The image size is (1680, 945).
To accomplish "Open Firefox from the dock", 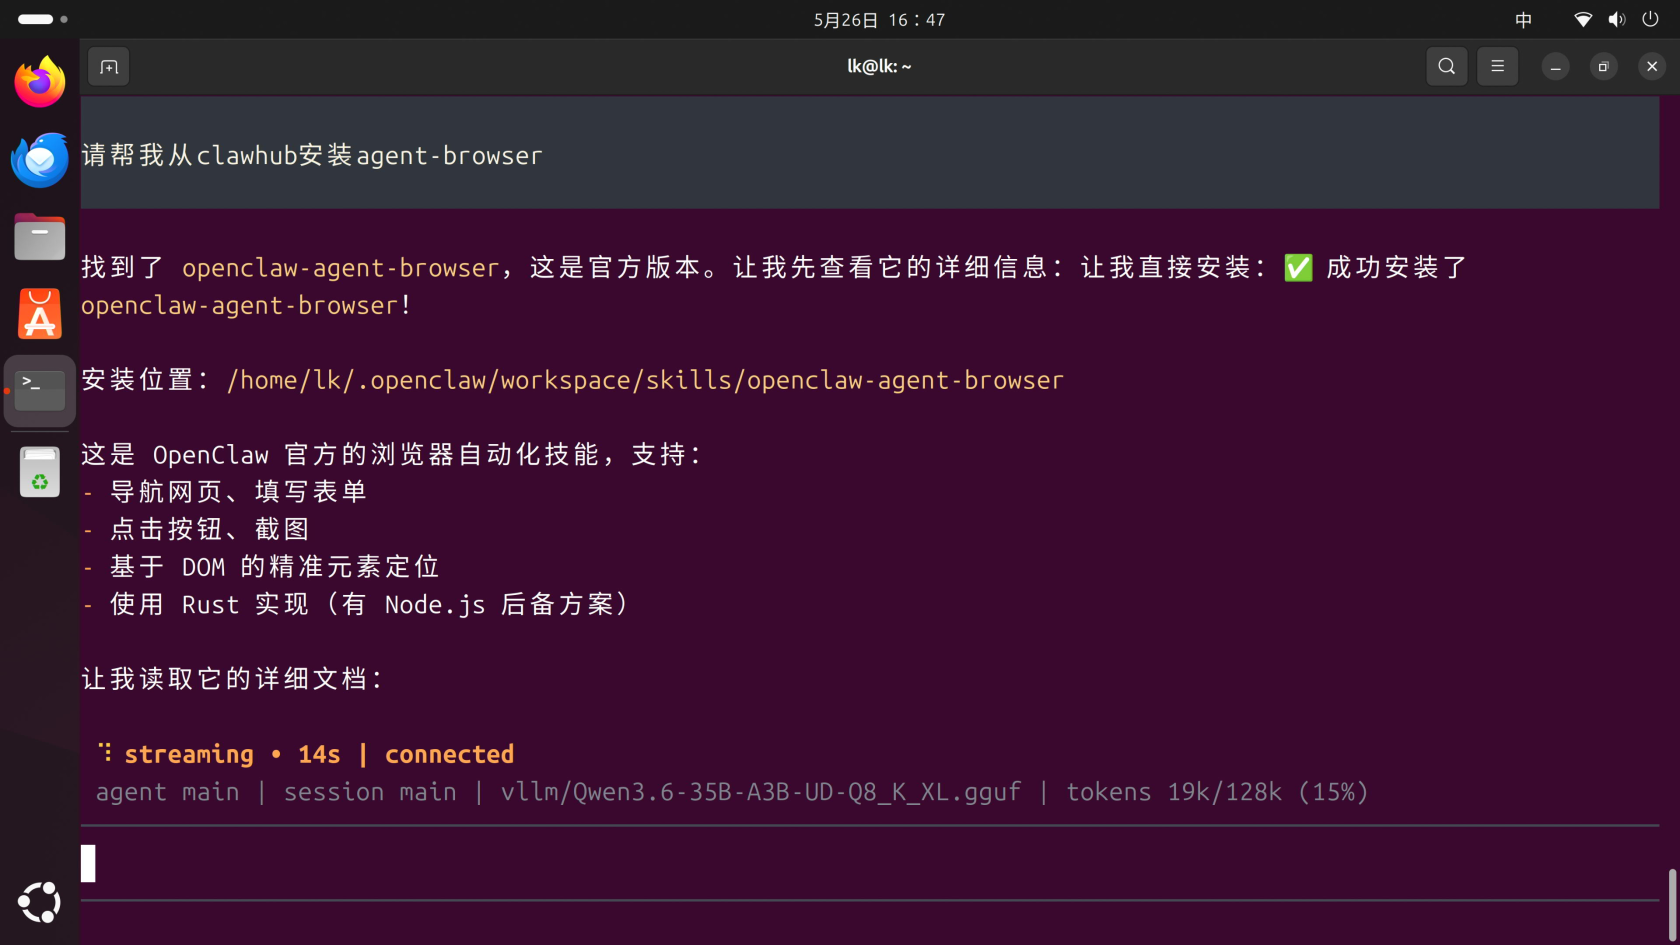I will coord(40,82).
